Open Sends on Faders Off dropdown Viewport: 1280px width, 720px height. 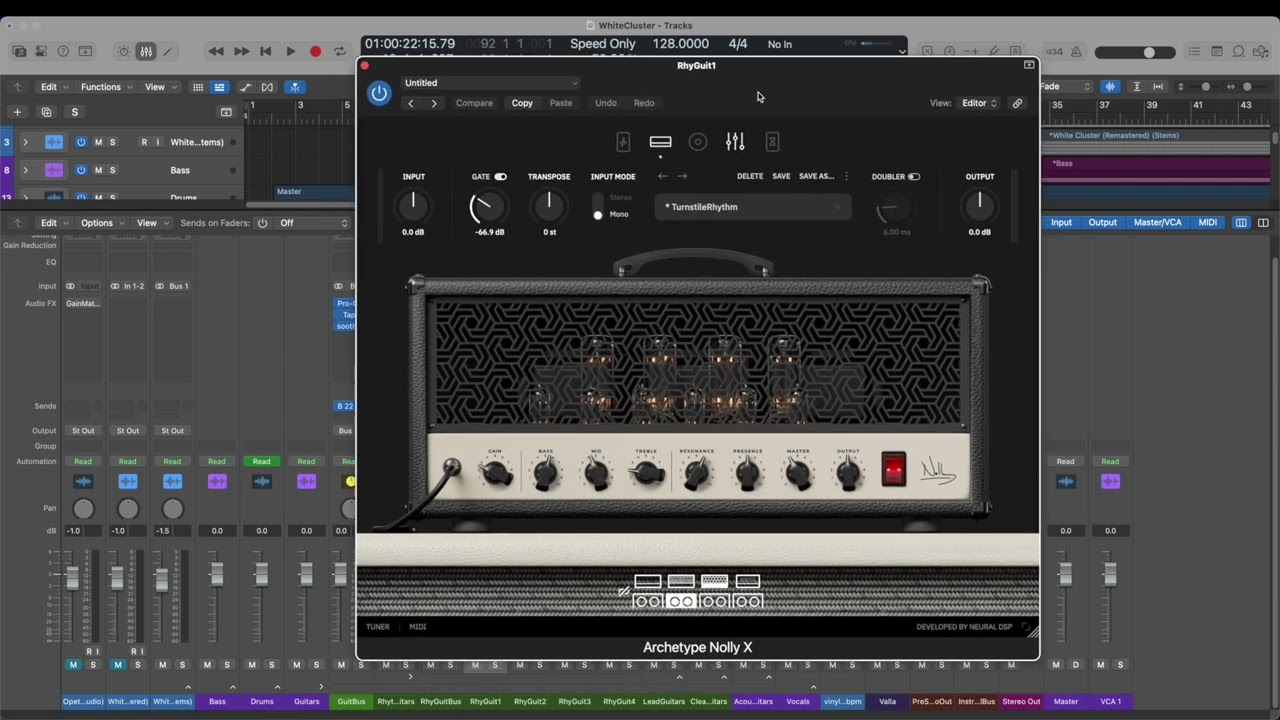(313, 223)
